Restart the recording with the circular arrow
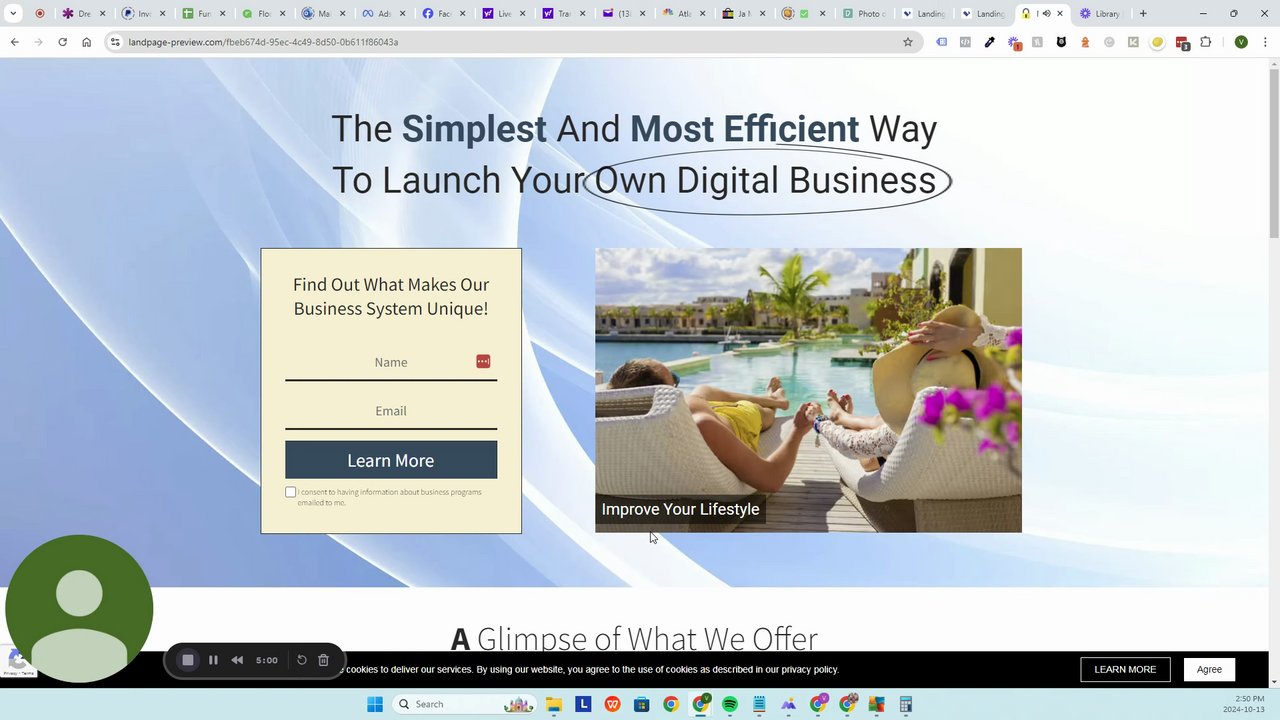The width and height of the screenshot is (1280, 720). [301, 660]
